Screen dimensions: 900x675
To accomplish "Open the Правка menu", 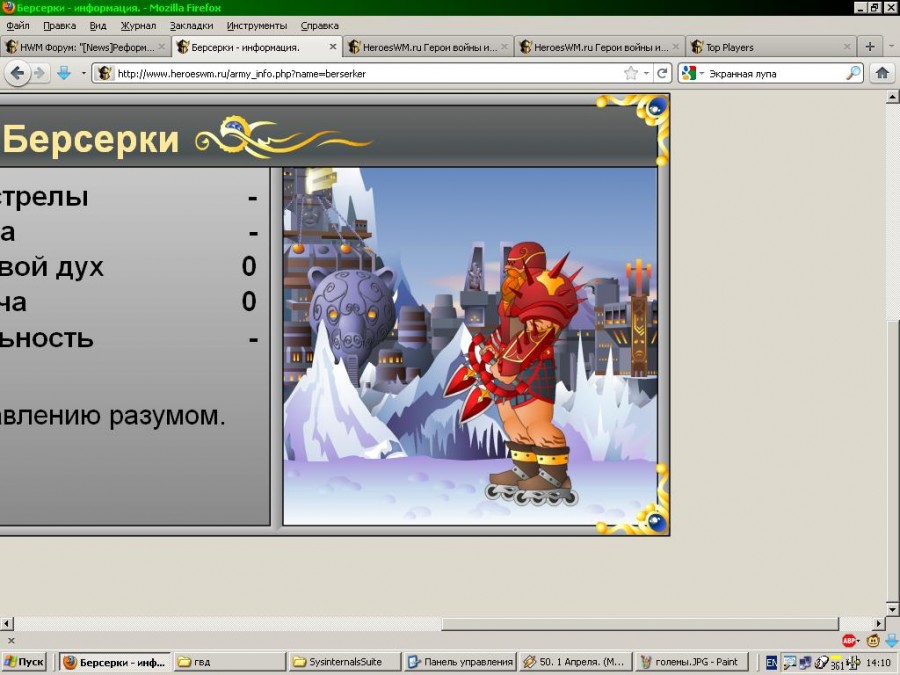I will point(59,26).
